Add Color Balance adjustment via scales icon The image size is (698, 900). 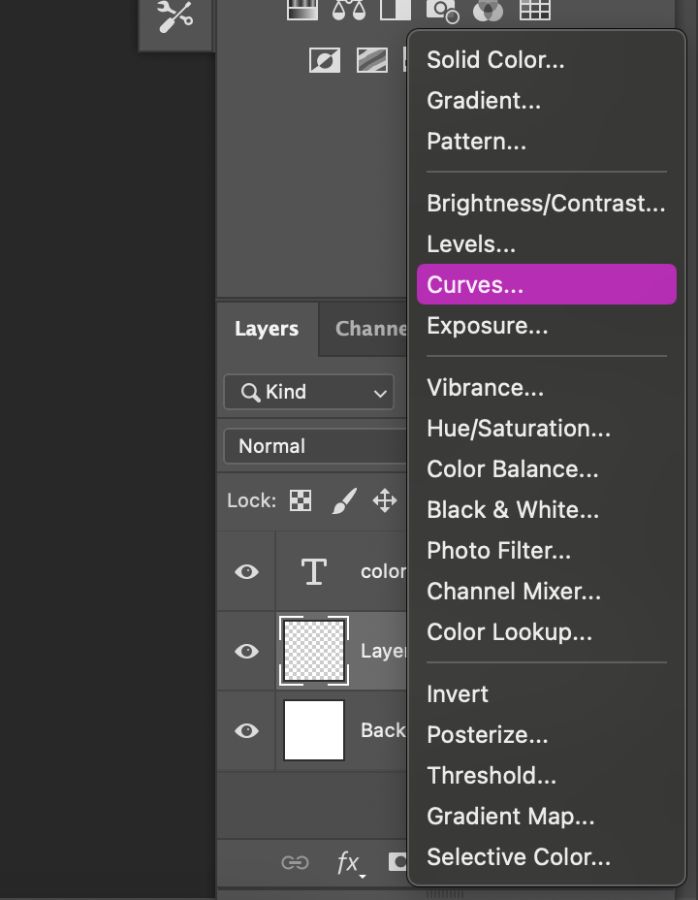[348, 10]
